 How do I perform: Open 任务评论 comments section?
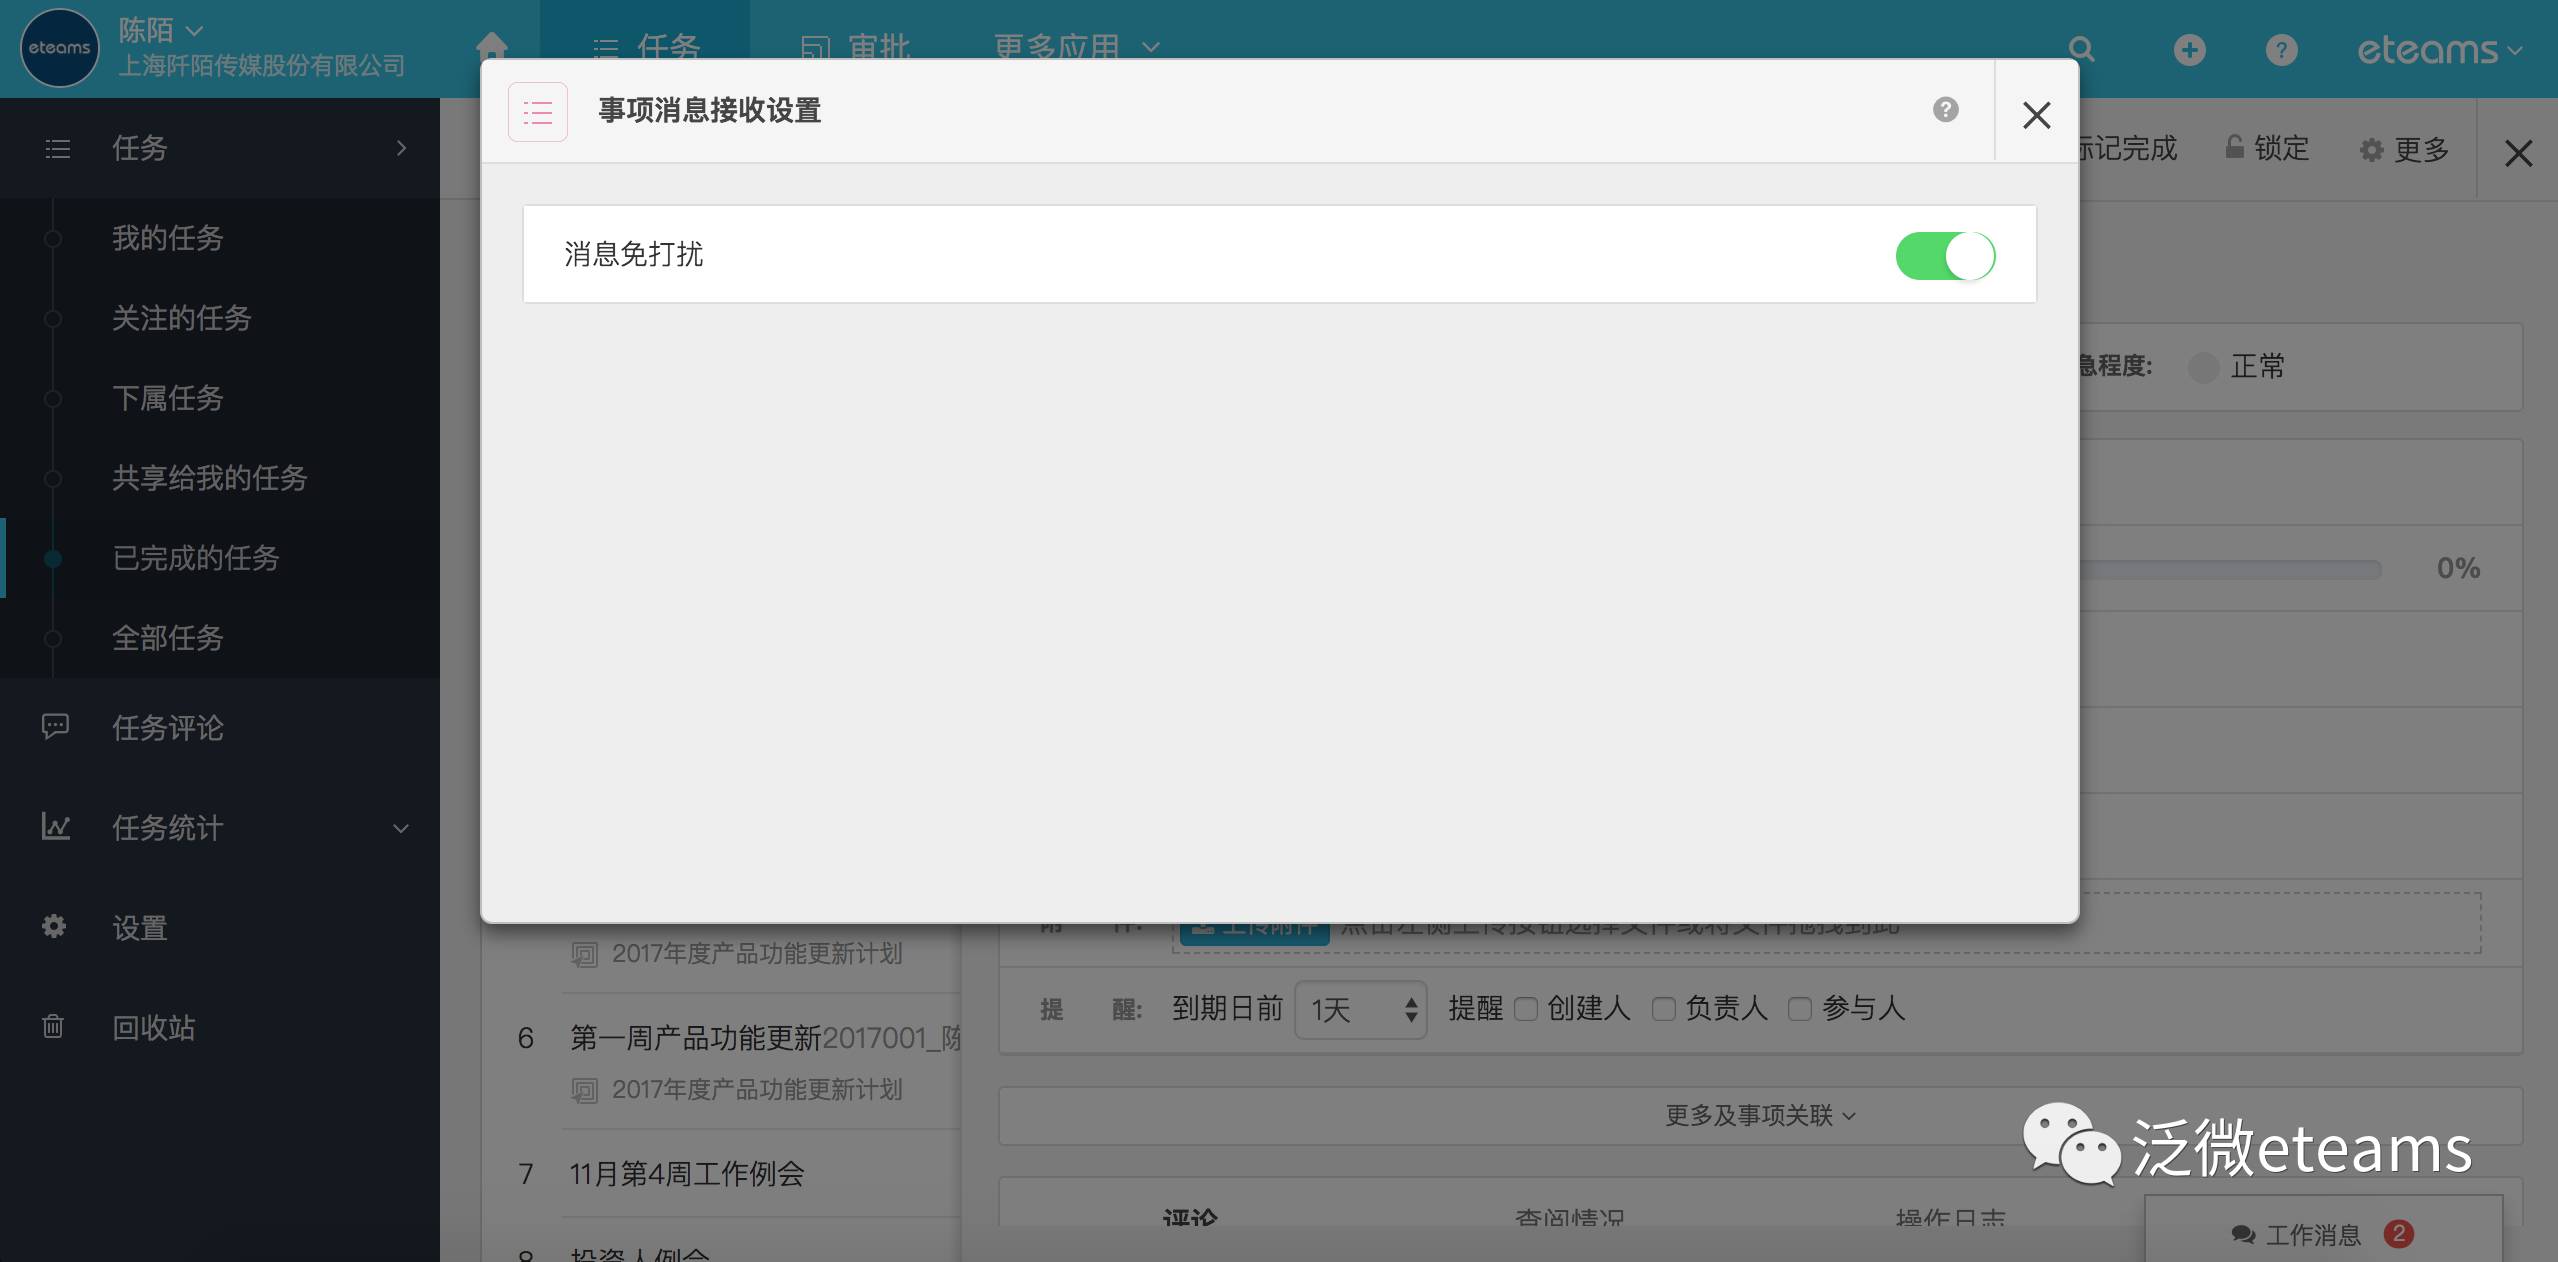coord(167,728)
